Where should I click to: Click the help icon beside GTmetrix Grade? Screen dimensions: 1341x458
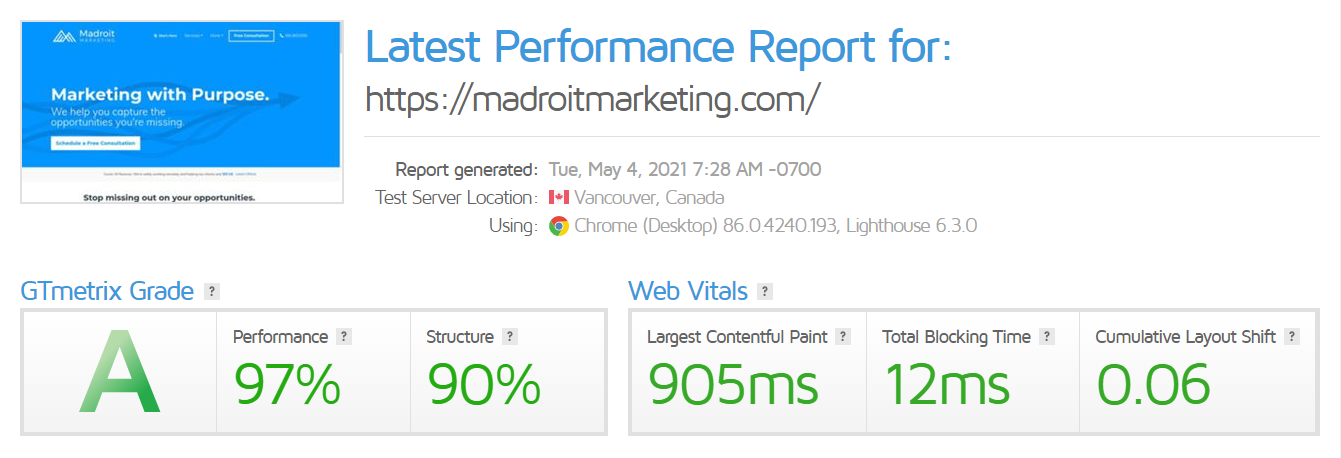tap(211, 292)
